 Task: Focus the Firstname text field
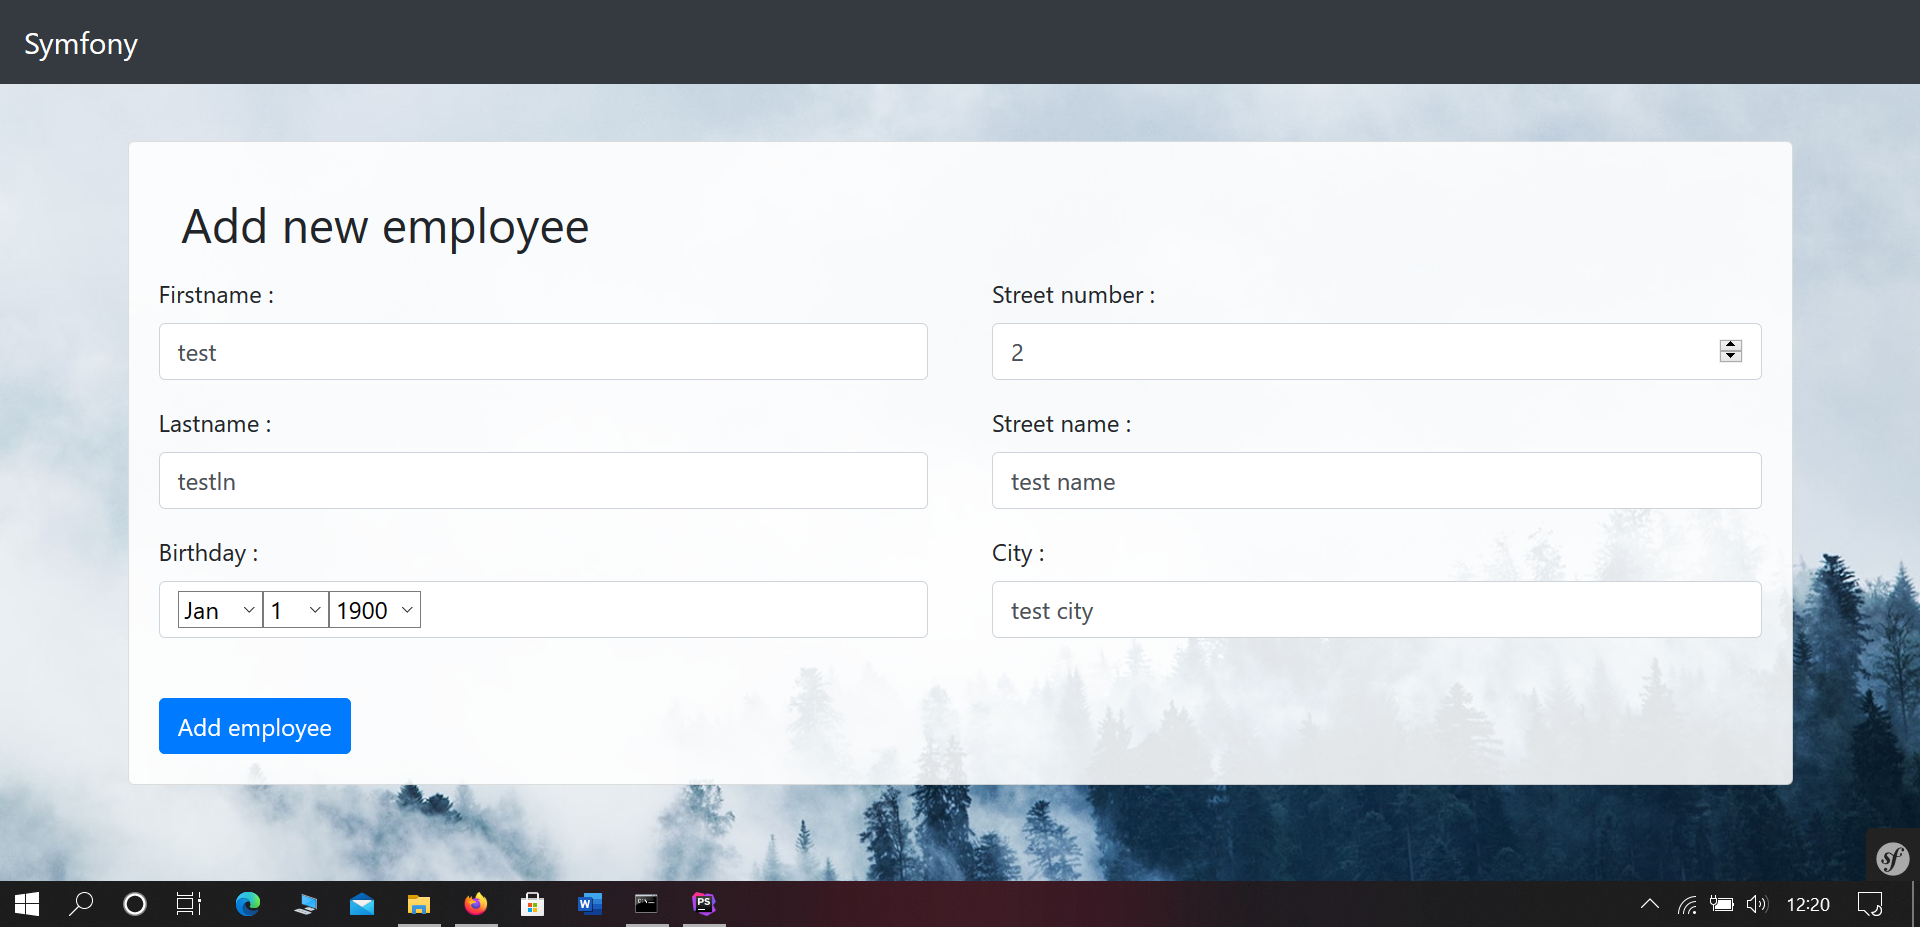tap(543, 352)
